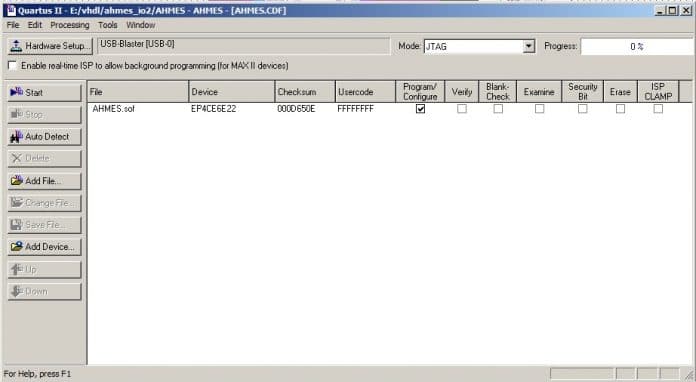Click the Start programming button
The image size is (696, 382).
coord(44,93)
